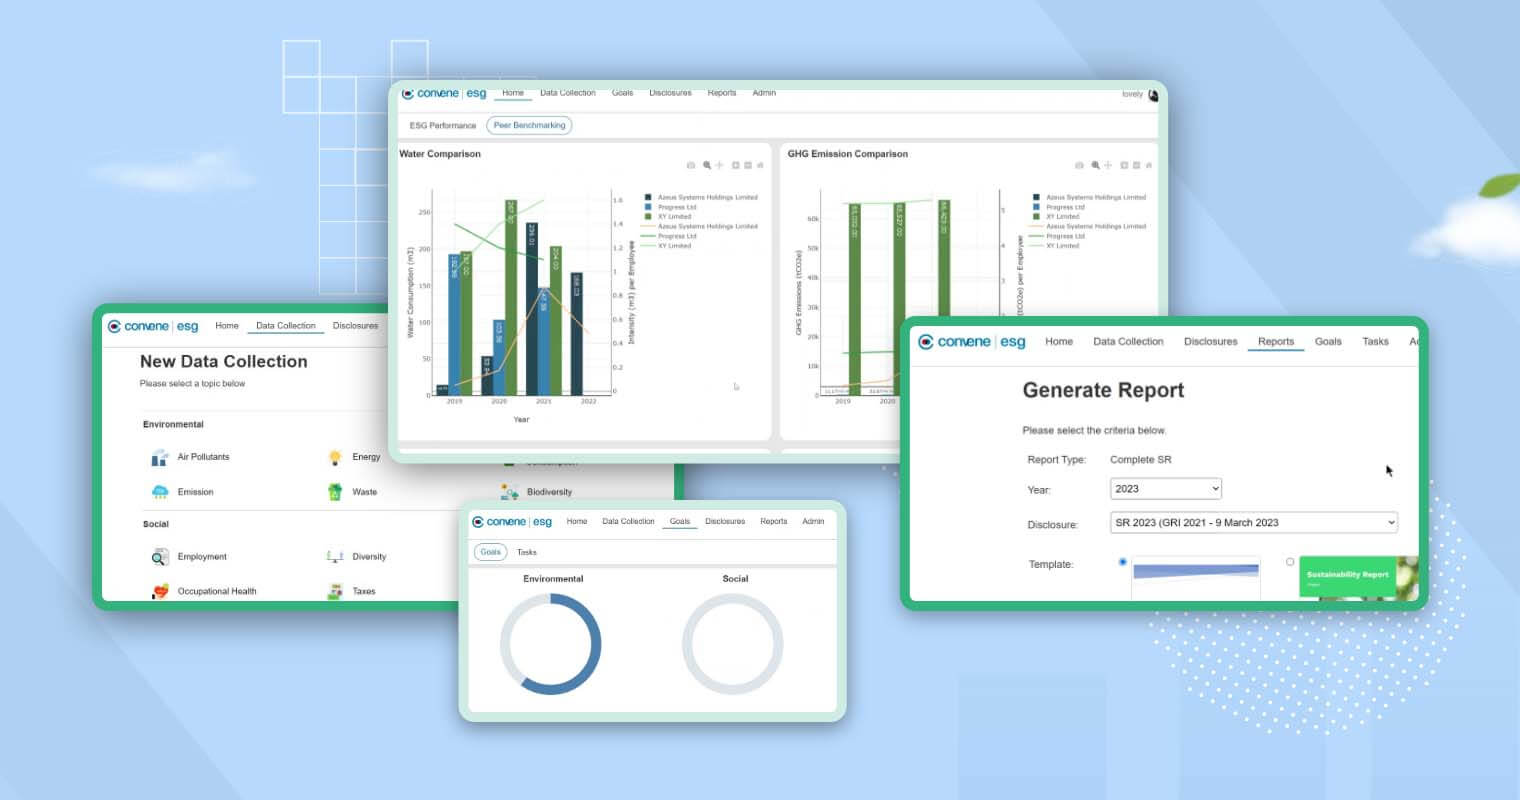Viewport: 1520px width, 800px height.
Task: Open the Reports menu in Generate Report window
Action: coord(1276,341)
